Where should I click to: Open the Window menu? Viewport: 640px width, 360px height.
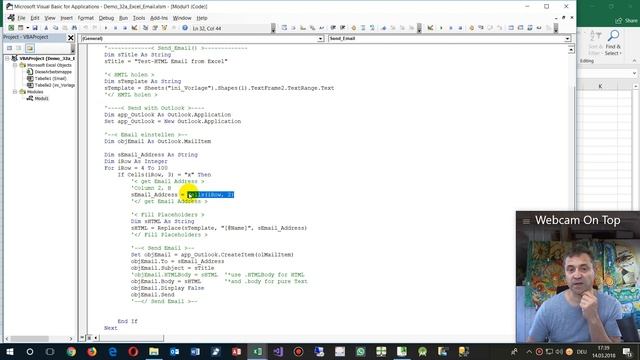(x=182, y=18)
